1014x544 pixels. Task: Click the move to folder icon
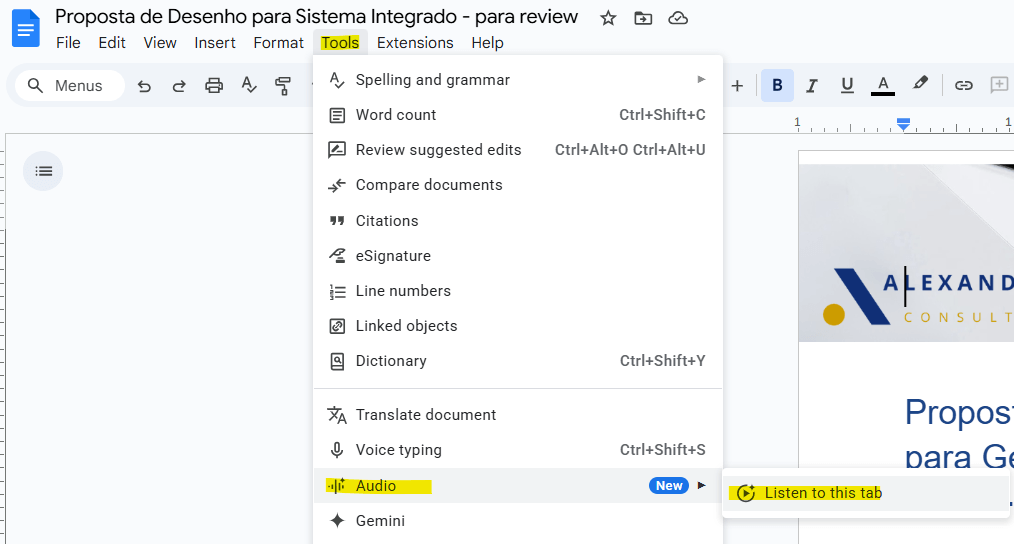pos(643,18)
